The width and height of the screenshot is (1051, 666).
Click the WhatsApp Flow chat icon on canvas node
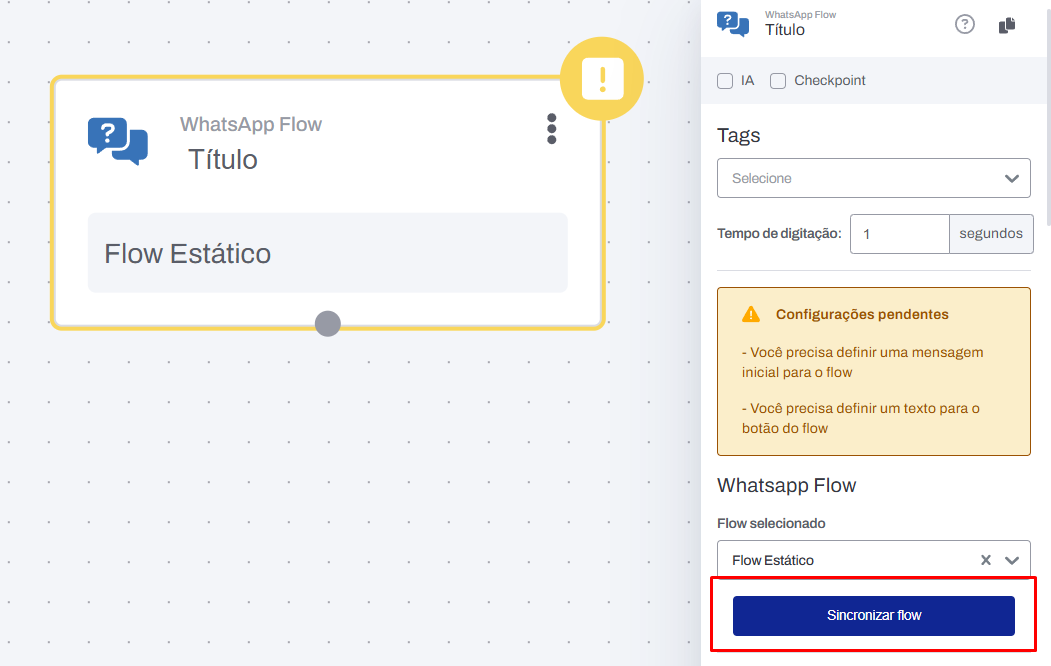pos(118,141)
